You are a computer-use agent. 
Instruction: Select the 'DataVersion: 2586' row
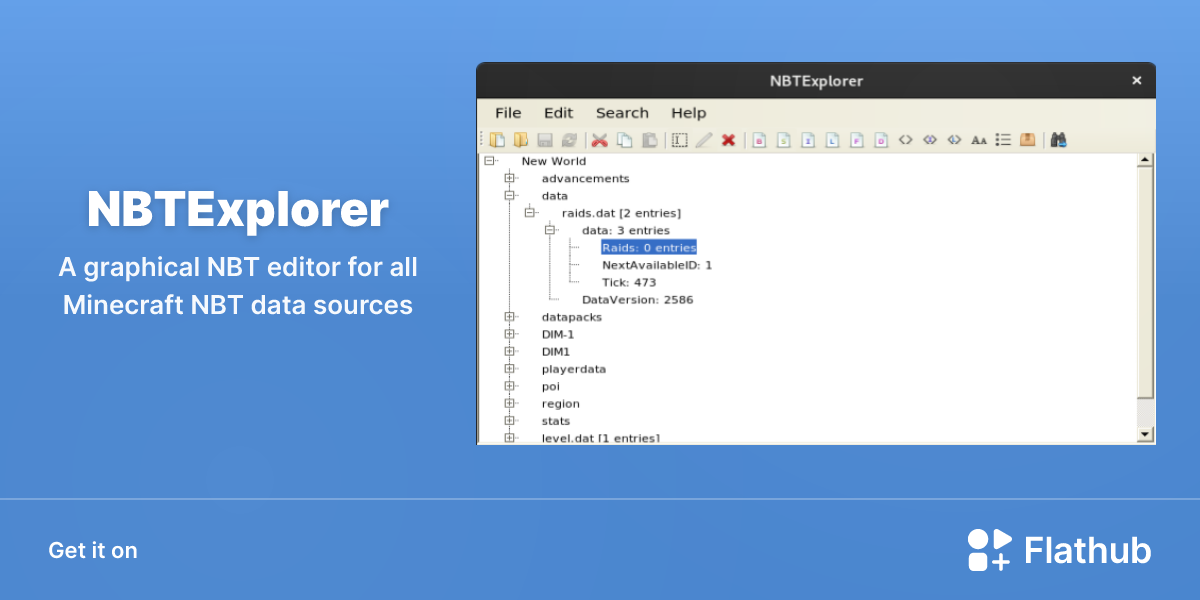pos(637,299)
